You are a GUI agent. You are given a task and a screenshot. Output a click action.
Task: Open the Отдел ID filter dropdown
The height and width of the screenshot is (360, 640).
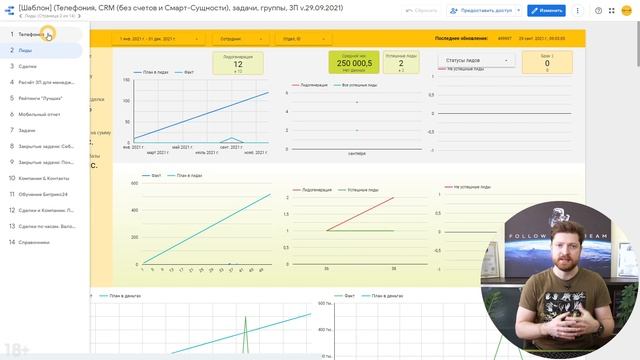click(x=304, y=39)
